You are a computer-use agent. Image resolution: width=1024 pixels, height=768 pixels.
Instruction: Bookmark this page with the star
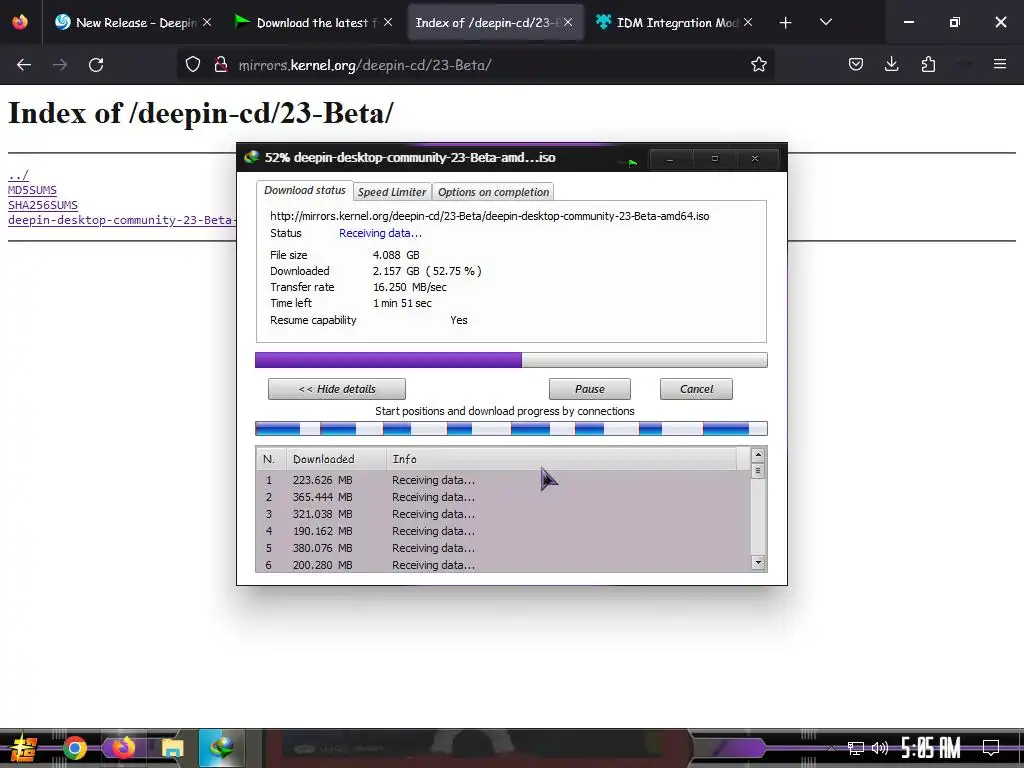coord(758,65)
